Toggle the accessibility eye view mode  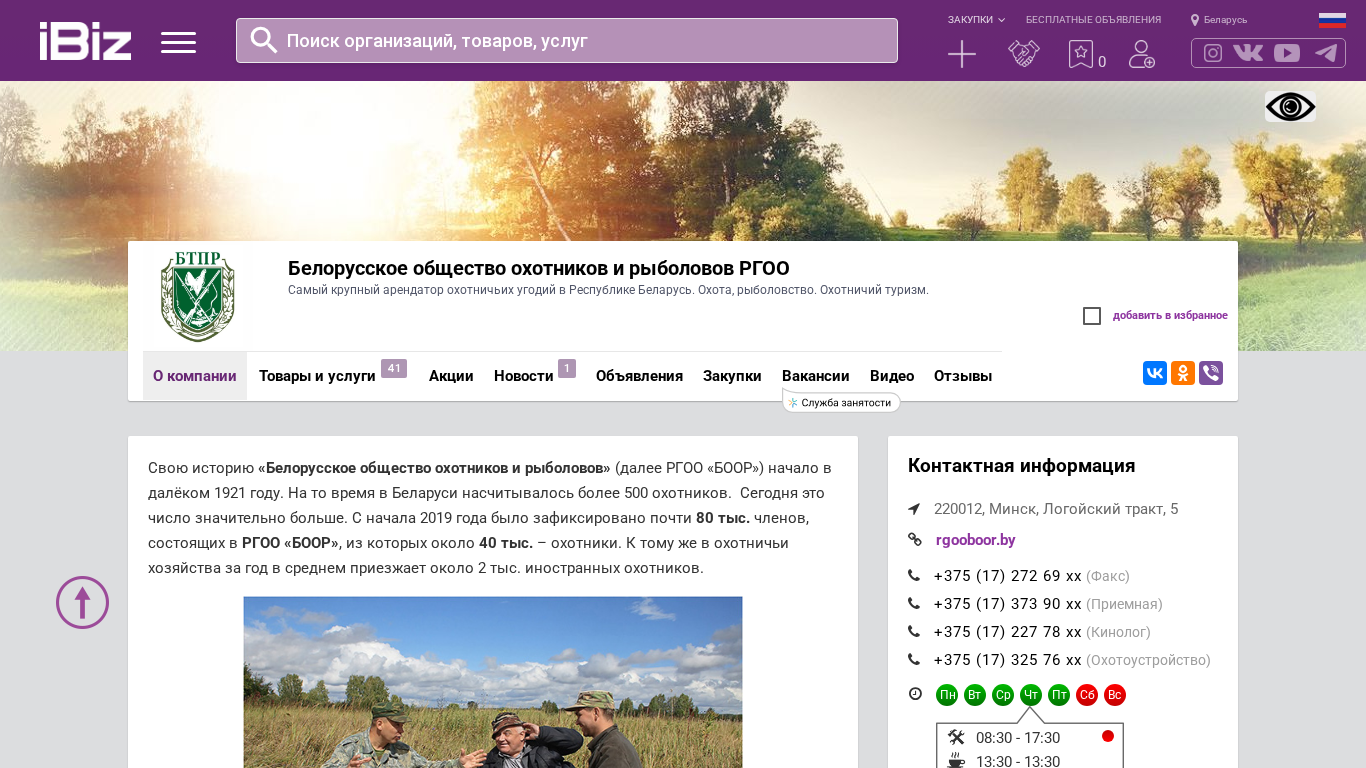tap(1290, 107)
